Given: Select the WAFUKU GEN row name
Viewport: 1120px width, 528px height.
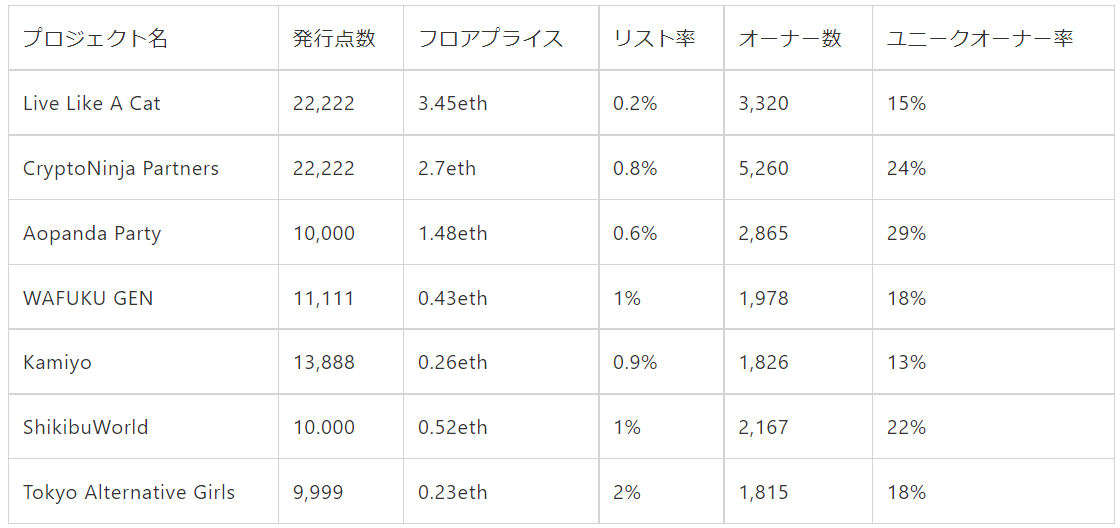Looking at the screenshot, I should (88, 298).
